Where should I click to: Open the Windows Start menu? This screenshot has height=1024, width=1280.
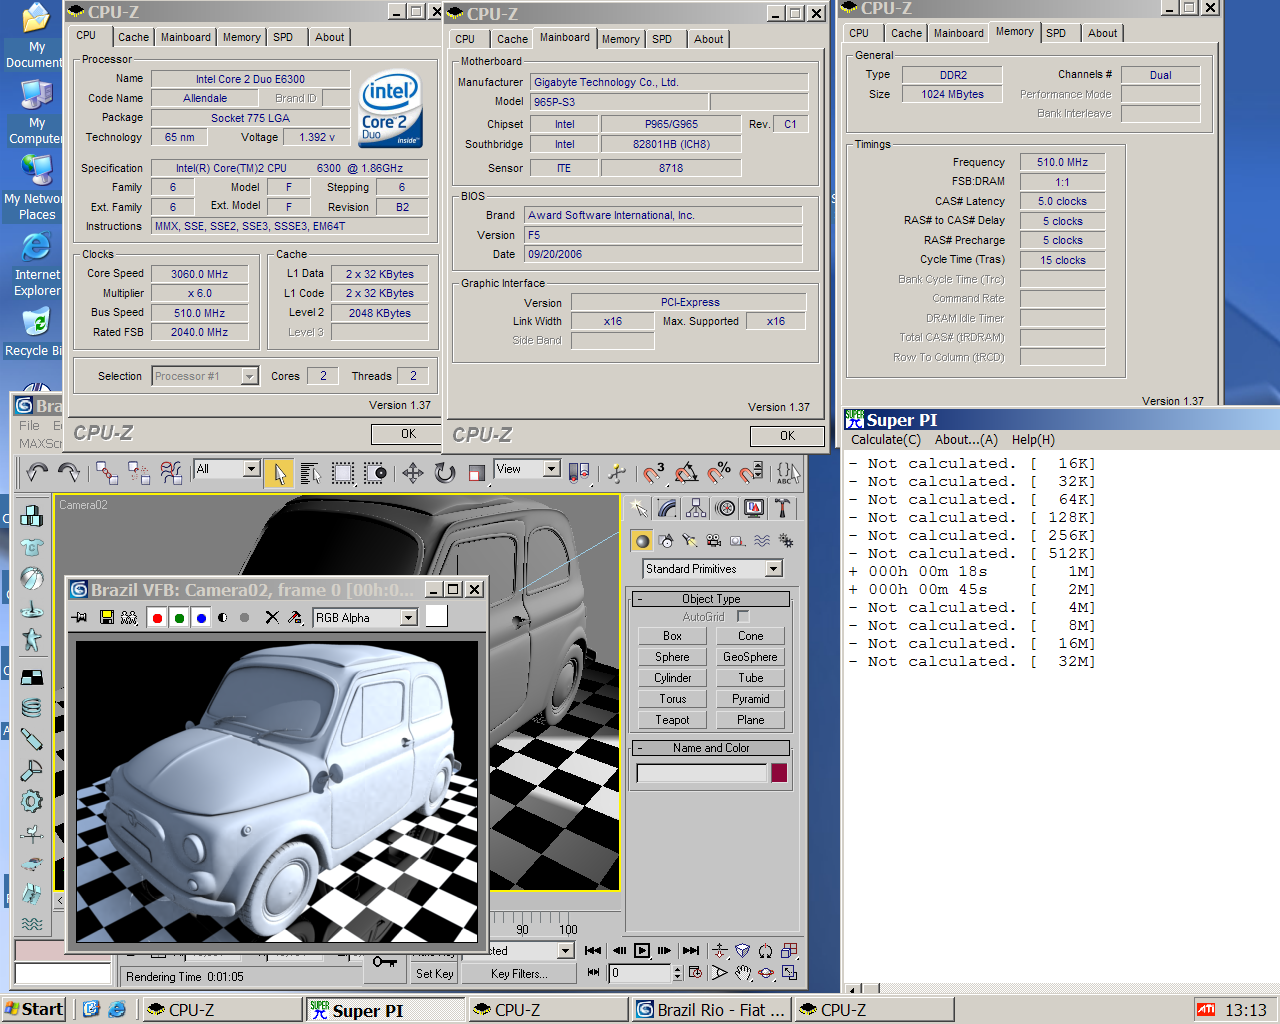point(34,1009)
